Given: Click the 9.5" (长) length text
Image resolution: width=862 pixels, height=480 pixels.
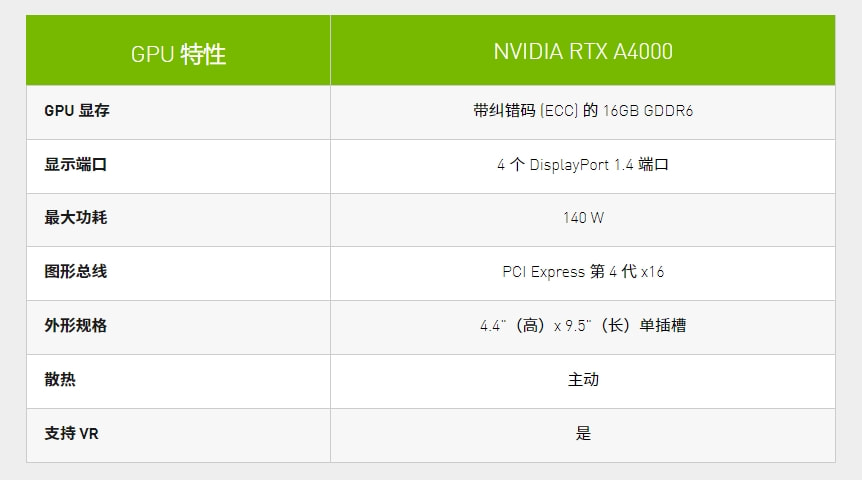Looking at the screenshot, I should click(x=598, y=326).
